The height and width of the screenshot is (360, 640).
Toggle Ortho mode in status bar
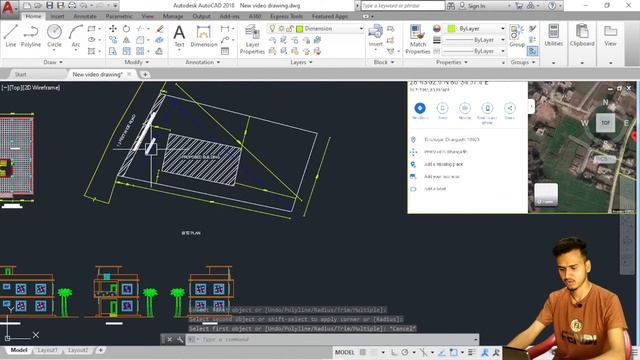tap(393, 352)
